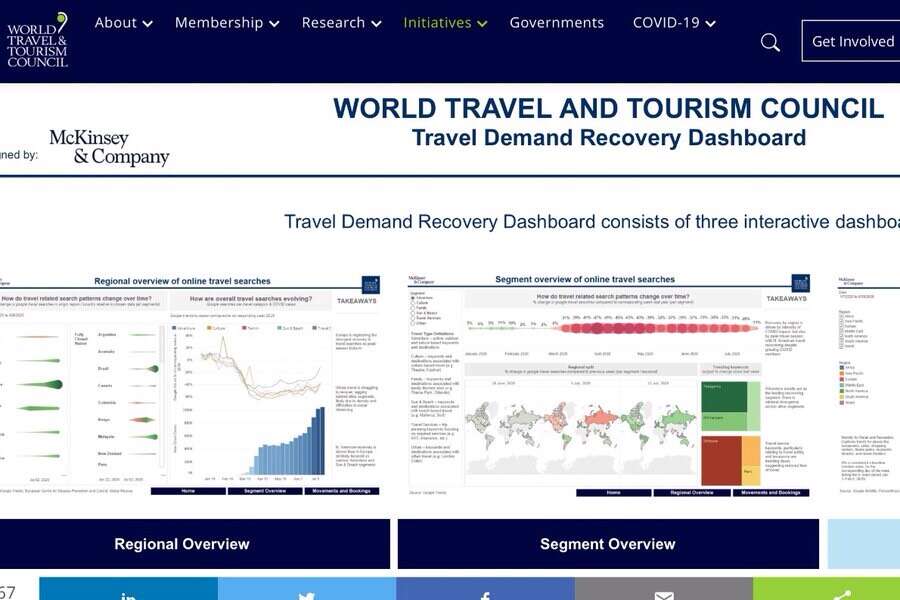Click the "WORLD TRAVEL AND TOURISM COUNCIL" heading
This screenshot has height=600, width=900.
coord(609,108)
